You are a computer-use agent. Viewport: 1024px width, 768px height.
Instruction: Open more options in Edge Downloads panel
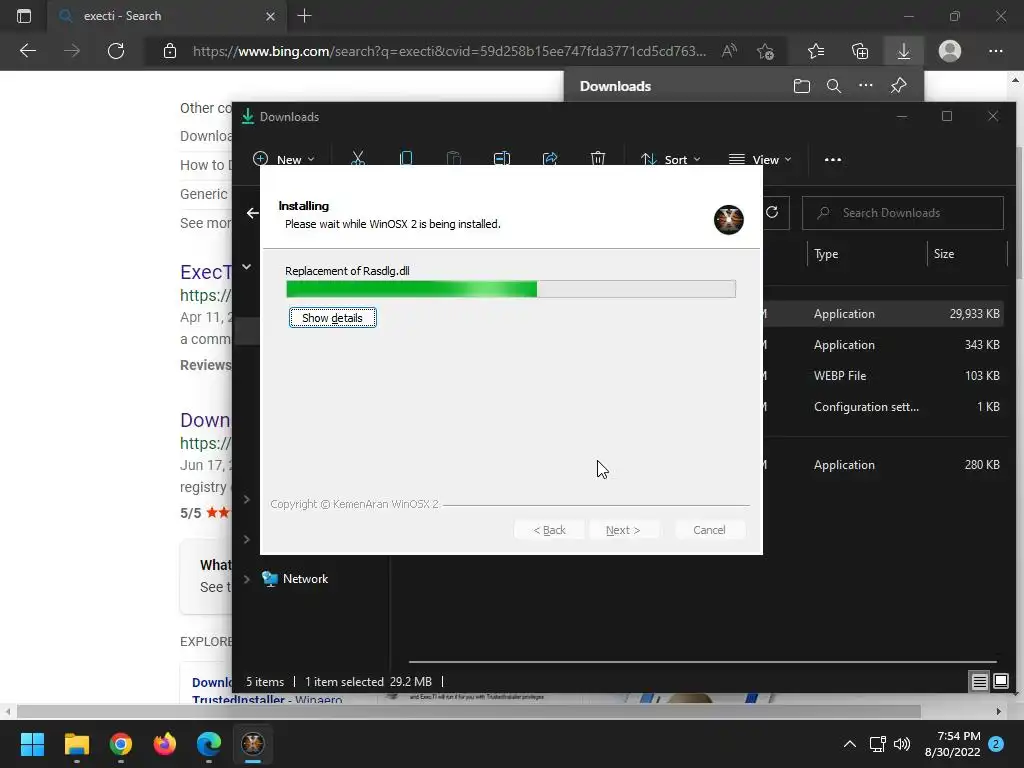(x=865, y=86)
